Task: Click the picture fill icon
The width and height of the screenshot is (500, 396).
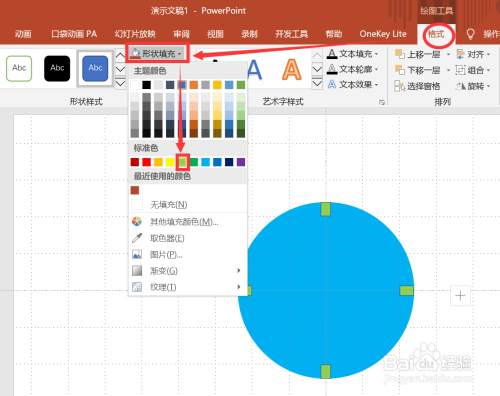Action: pyautogui.click(x=137, y=254)
